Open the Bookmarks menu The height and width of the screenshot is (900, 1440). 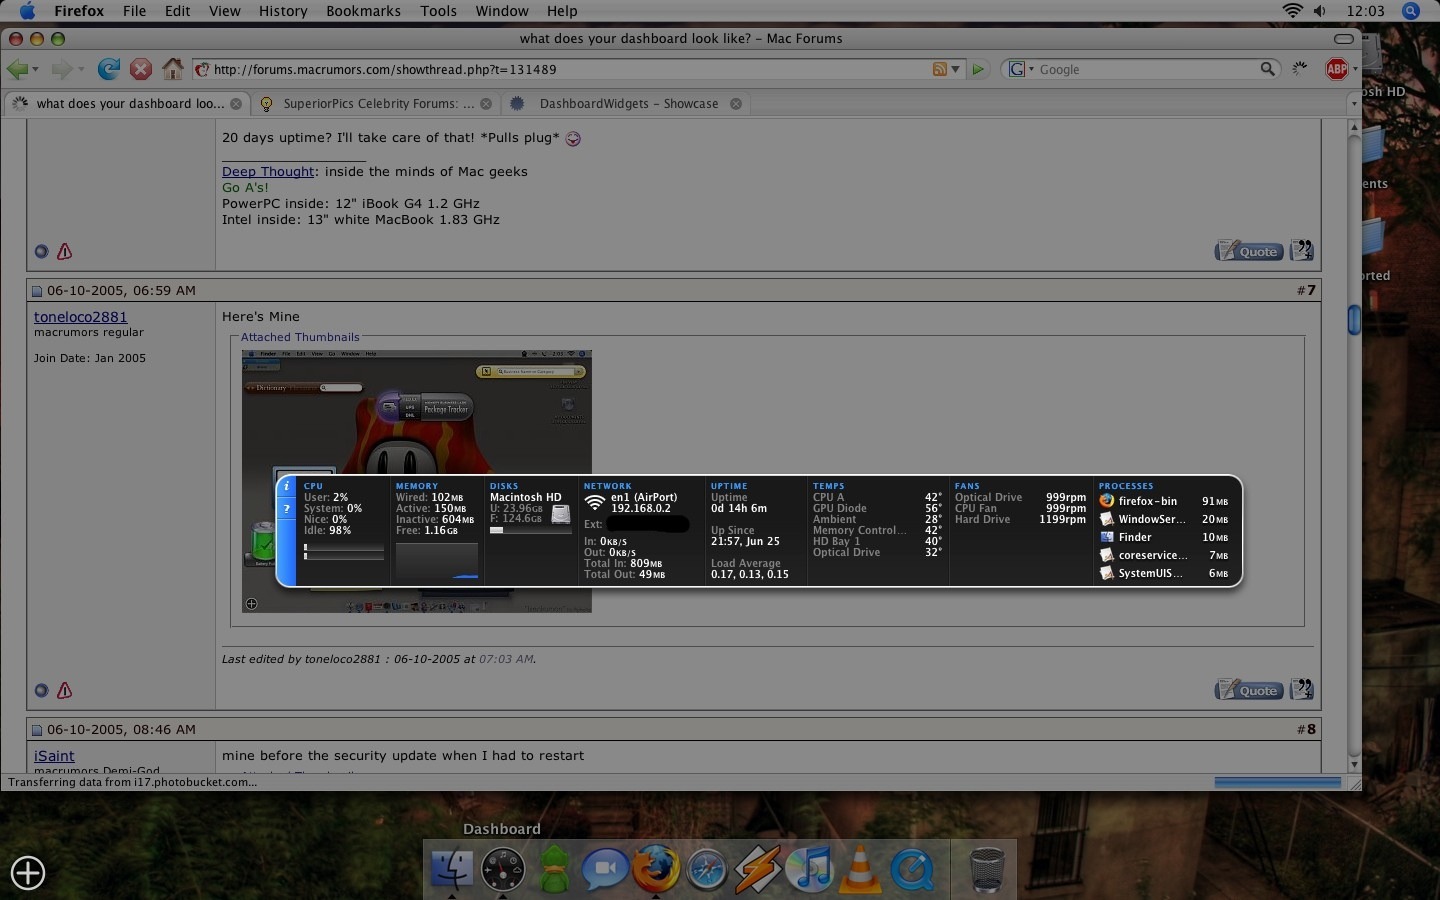click(363, 11)
